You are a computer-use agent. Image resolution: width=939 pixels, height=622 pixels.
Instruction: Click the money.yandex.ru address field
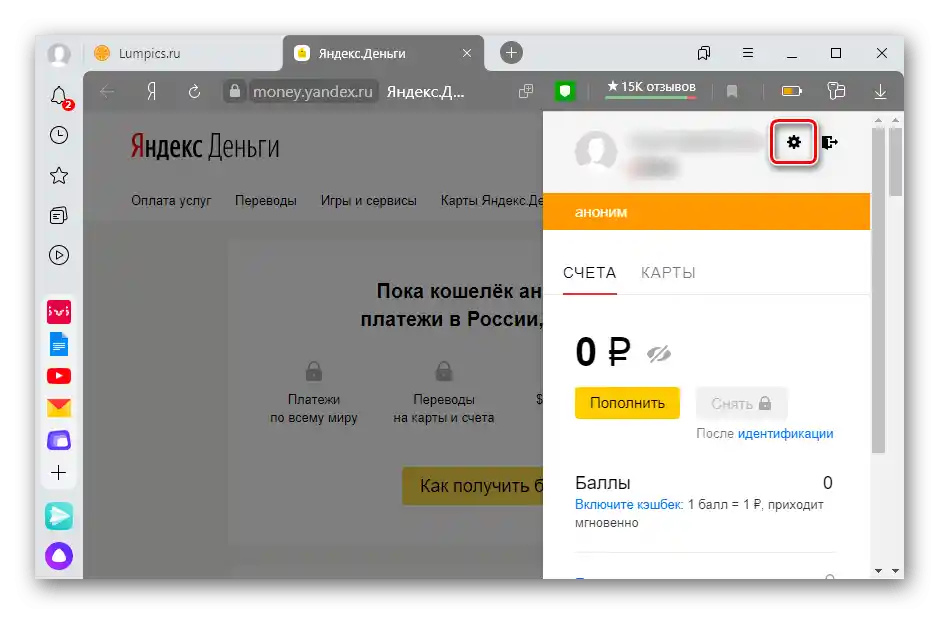coord(313,92)
